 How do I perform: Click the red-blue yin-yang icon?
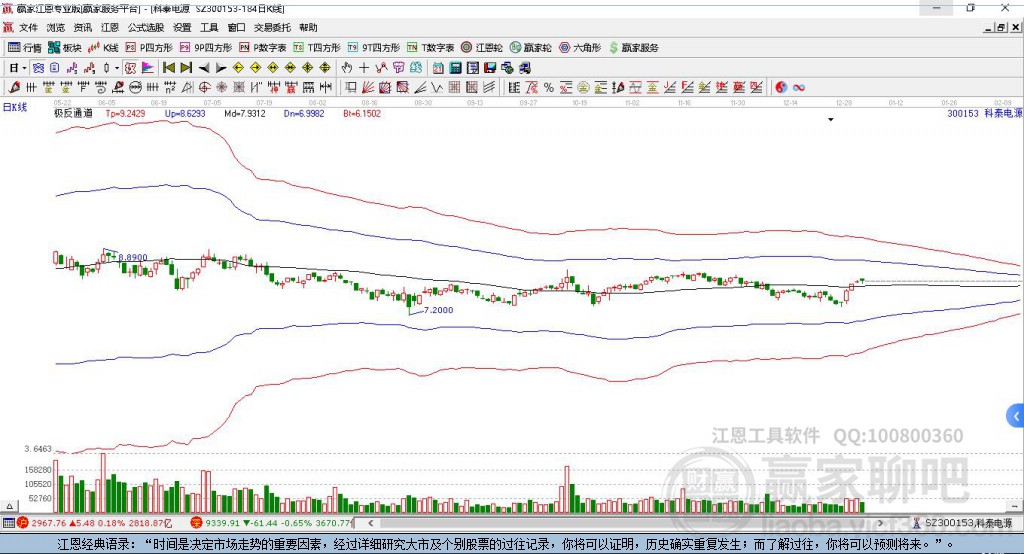[781, 88]
